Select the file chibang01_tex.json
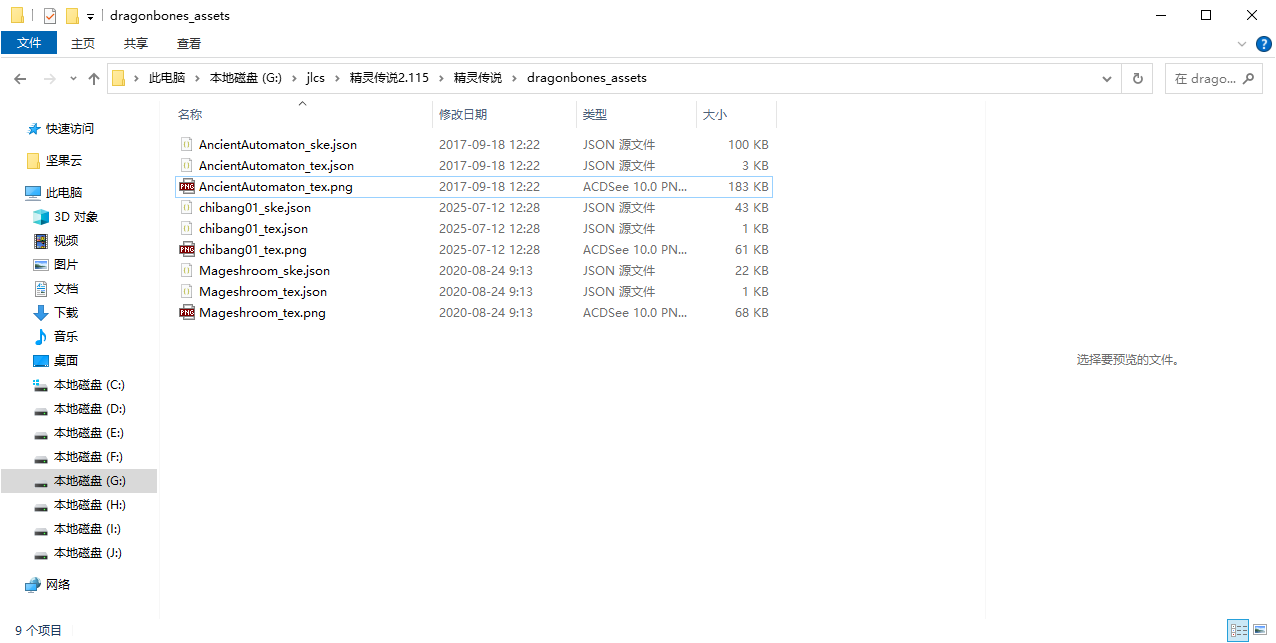The height and width of the screenshot is (643, 1276). pyautogui.click(x=253, y=229)
